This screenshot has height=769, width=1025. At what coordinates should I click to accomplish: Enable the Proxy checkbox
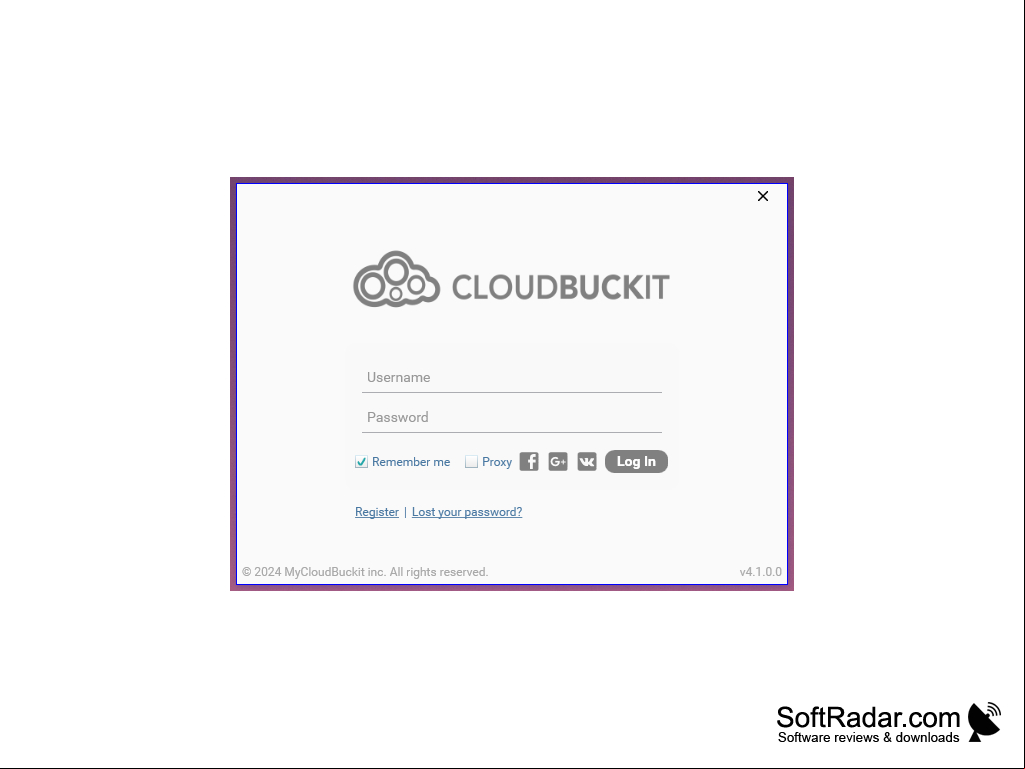click(471, 462)
